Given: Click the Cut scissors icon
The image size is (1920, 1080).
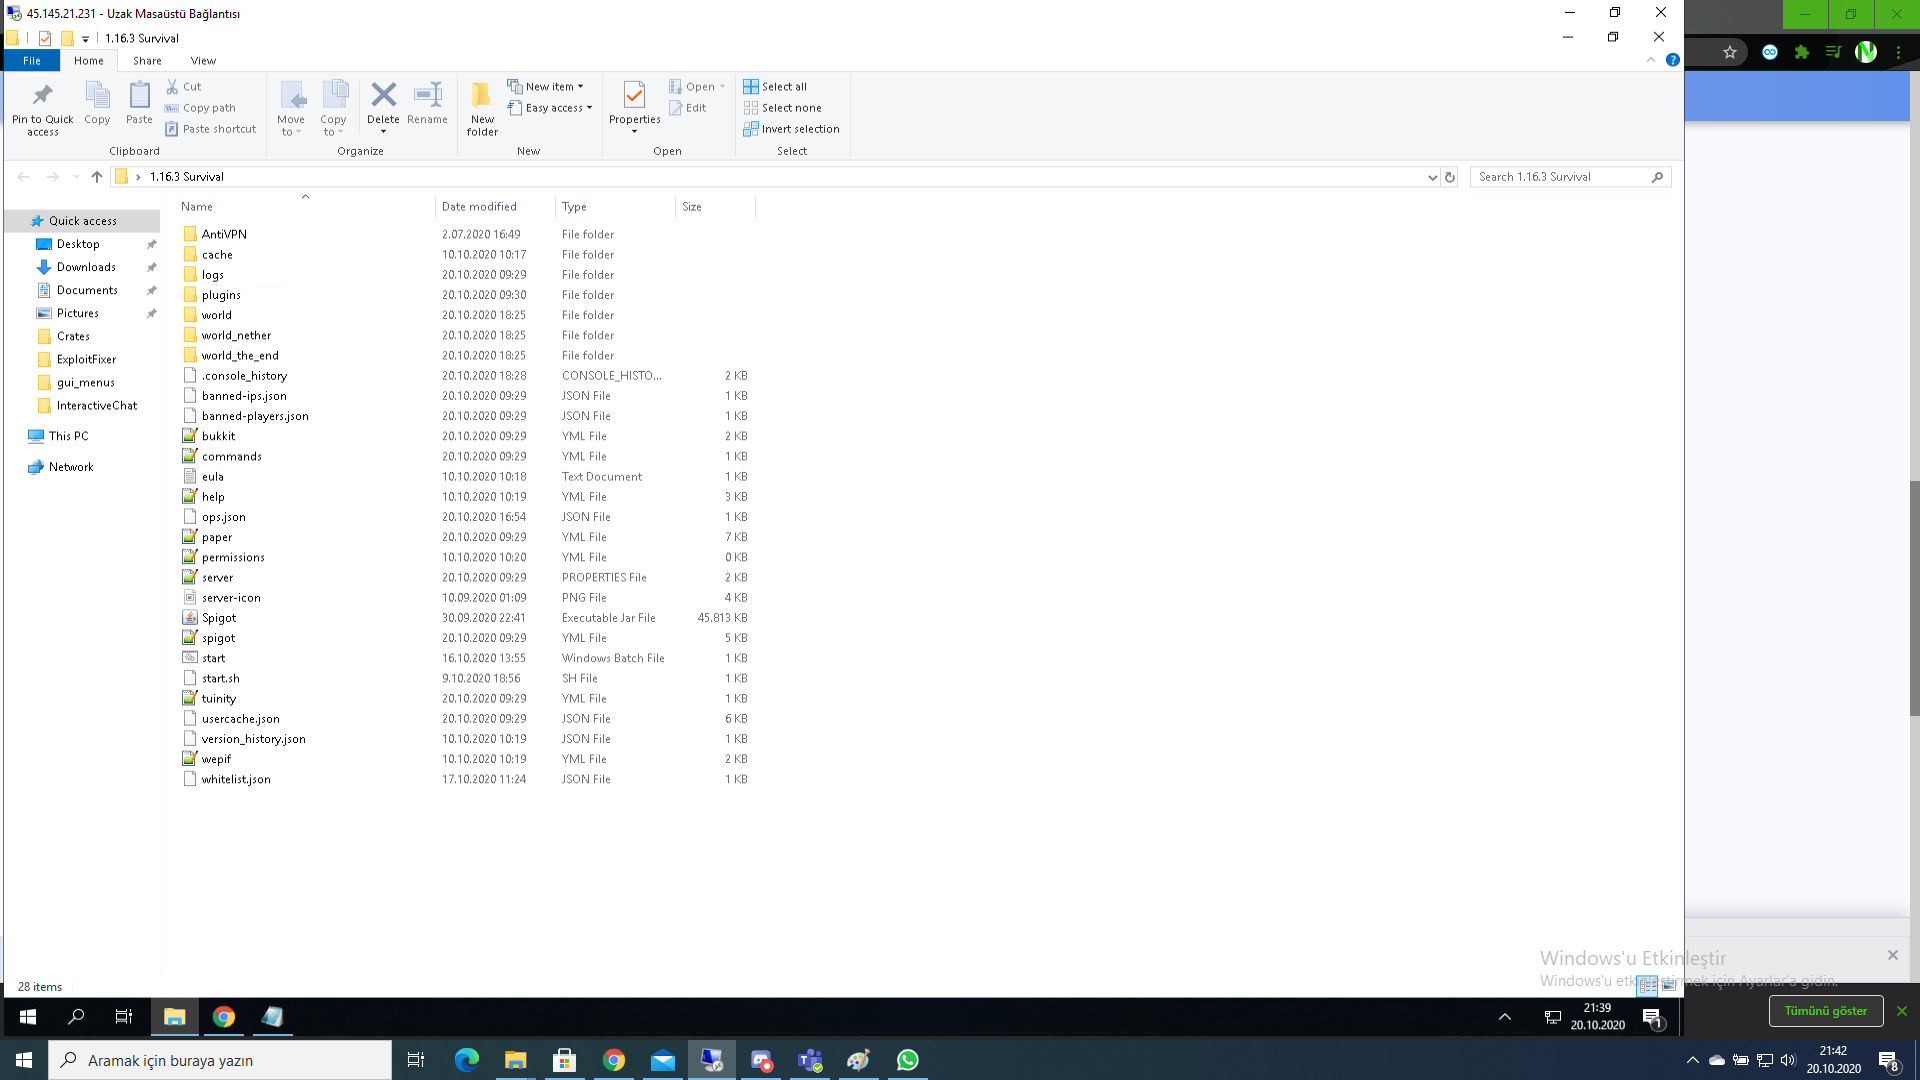Looking at the screenshot, I should [x=172, y=87].
